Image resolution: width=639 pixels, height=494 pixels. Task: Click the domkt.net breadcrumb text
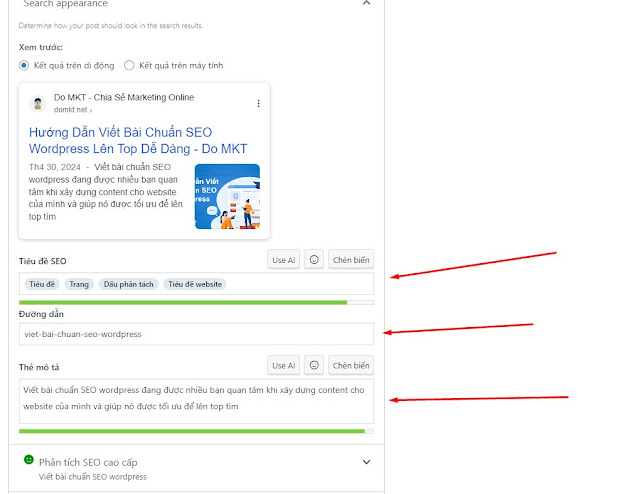73,110
